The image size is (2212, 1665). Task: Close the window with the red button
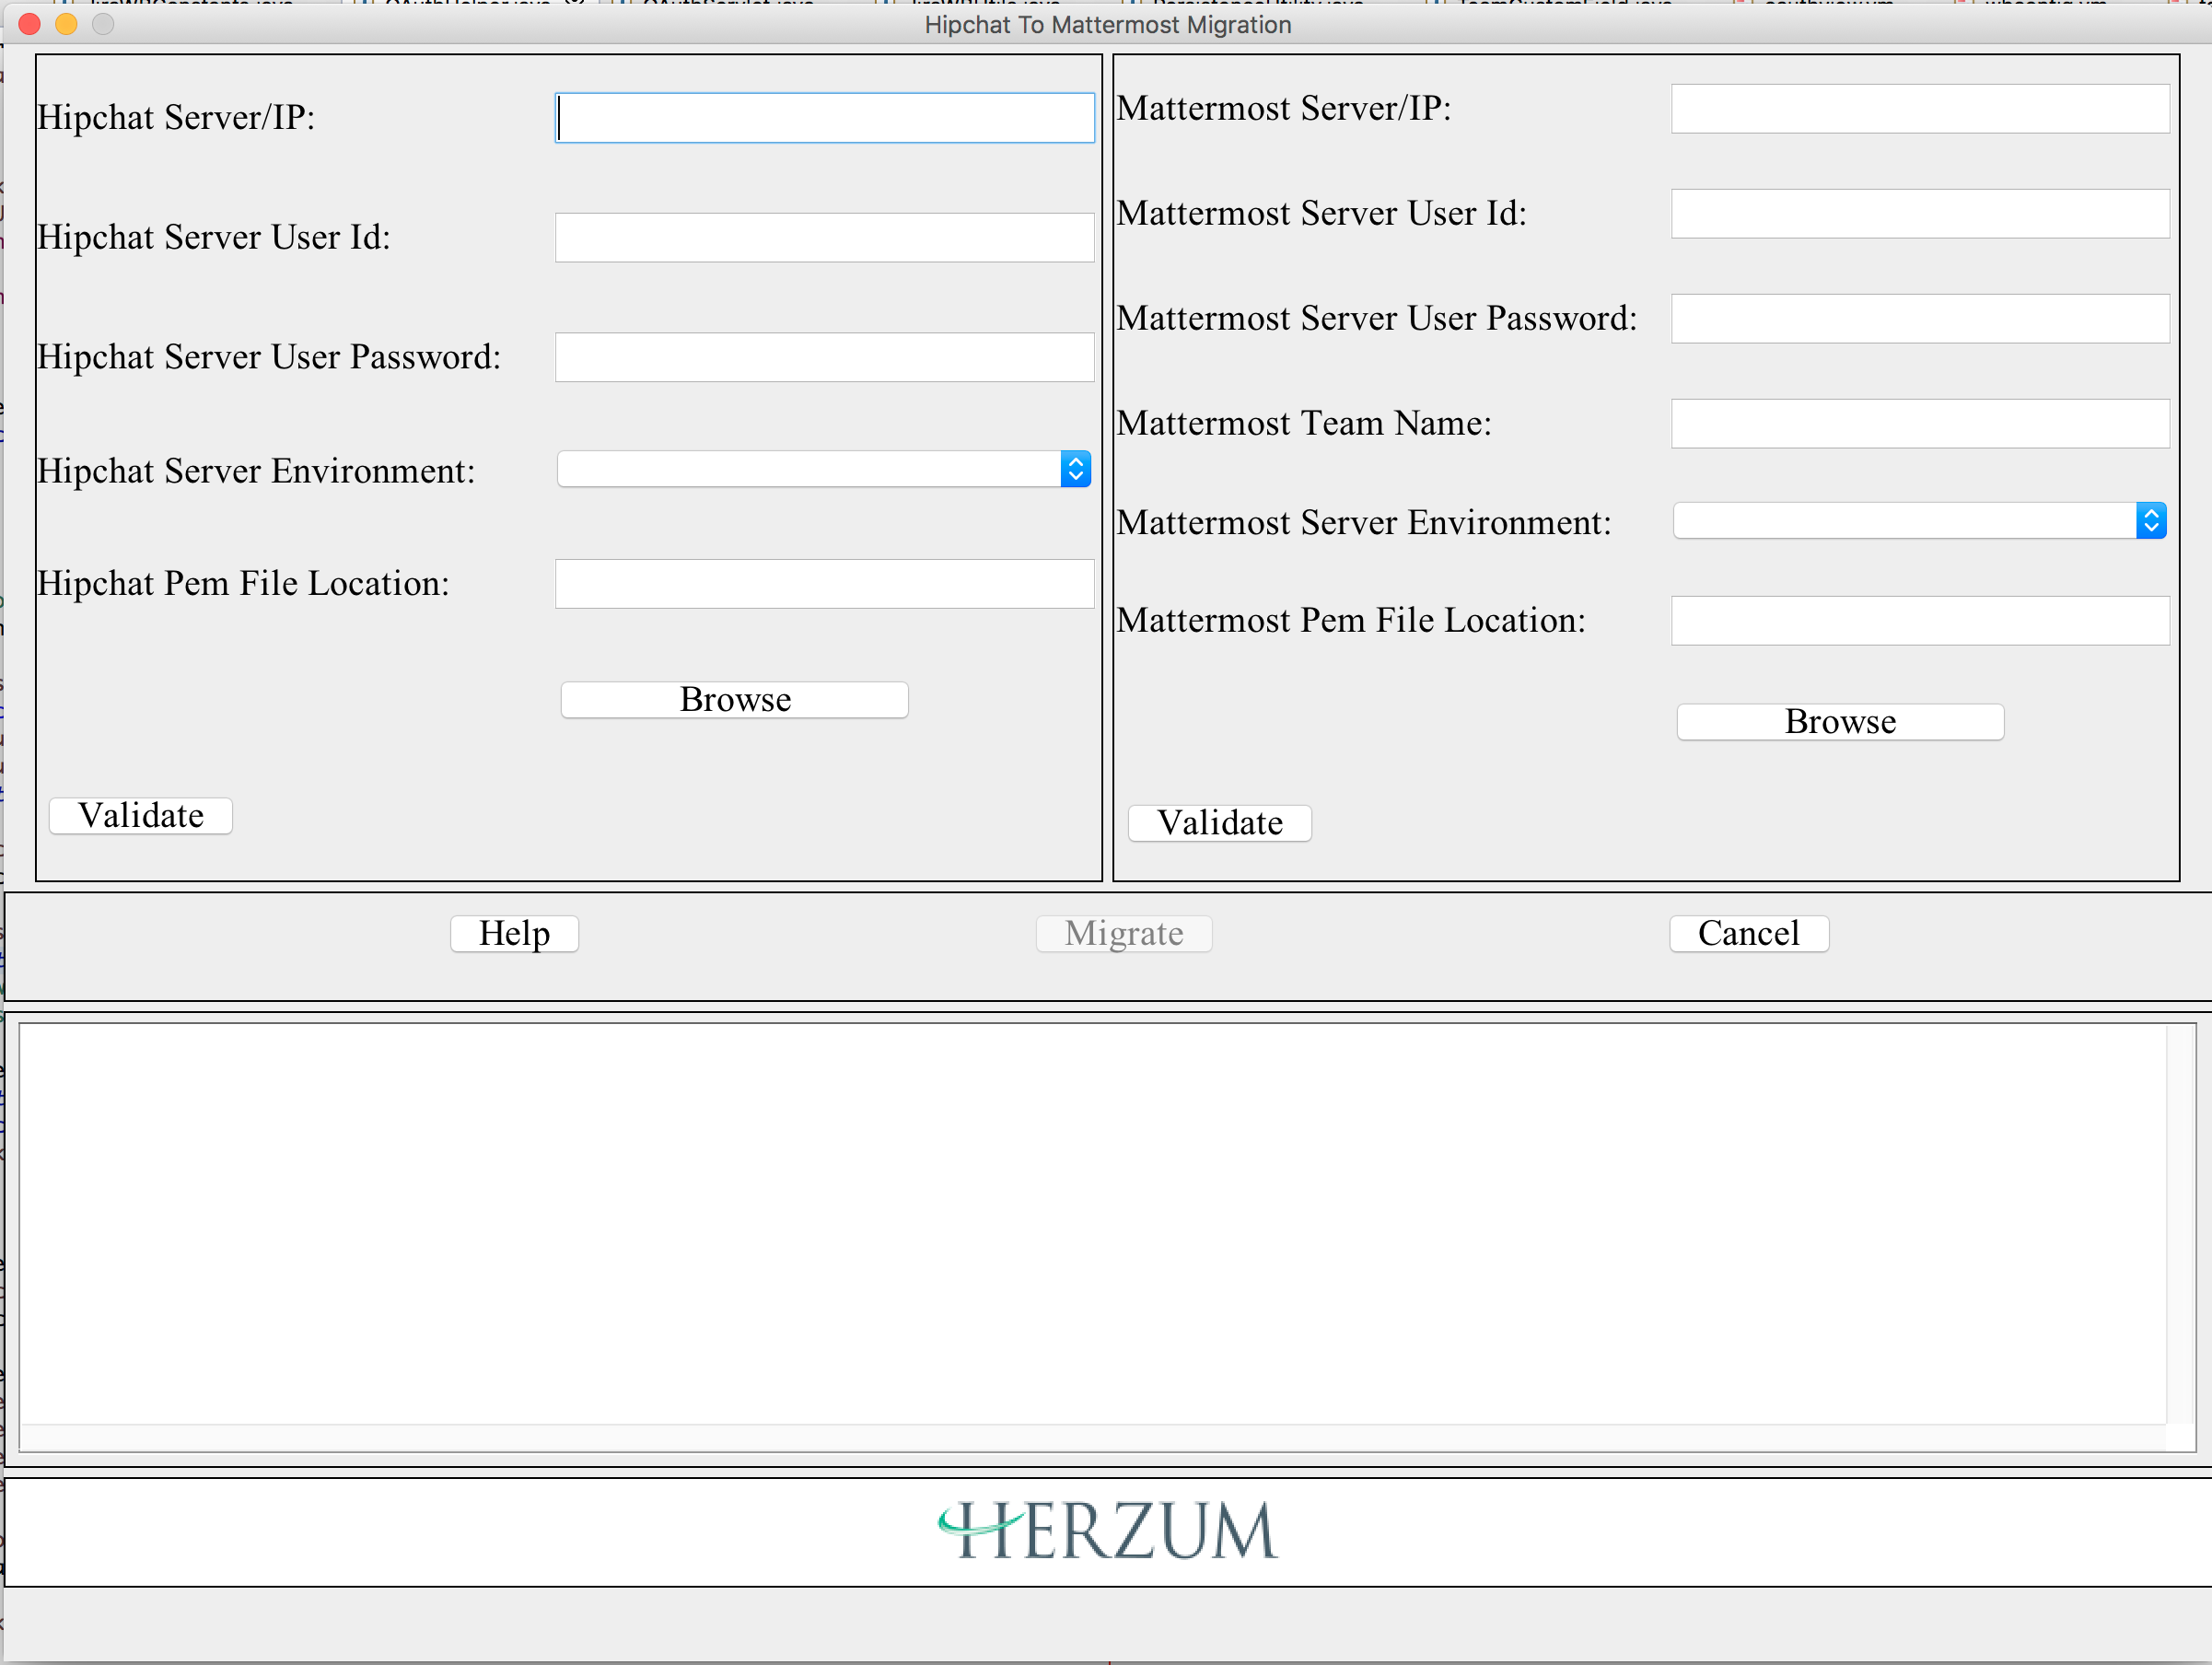click(x=29, y=24)
